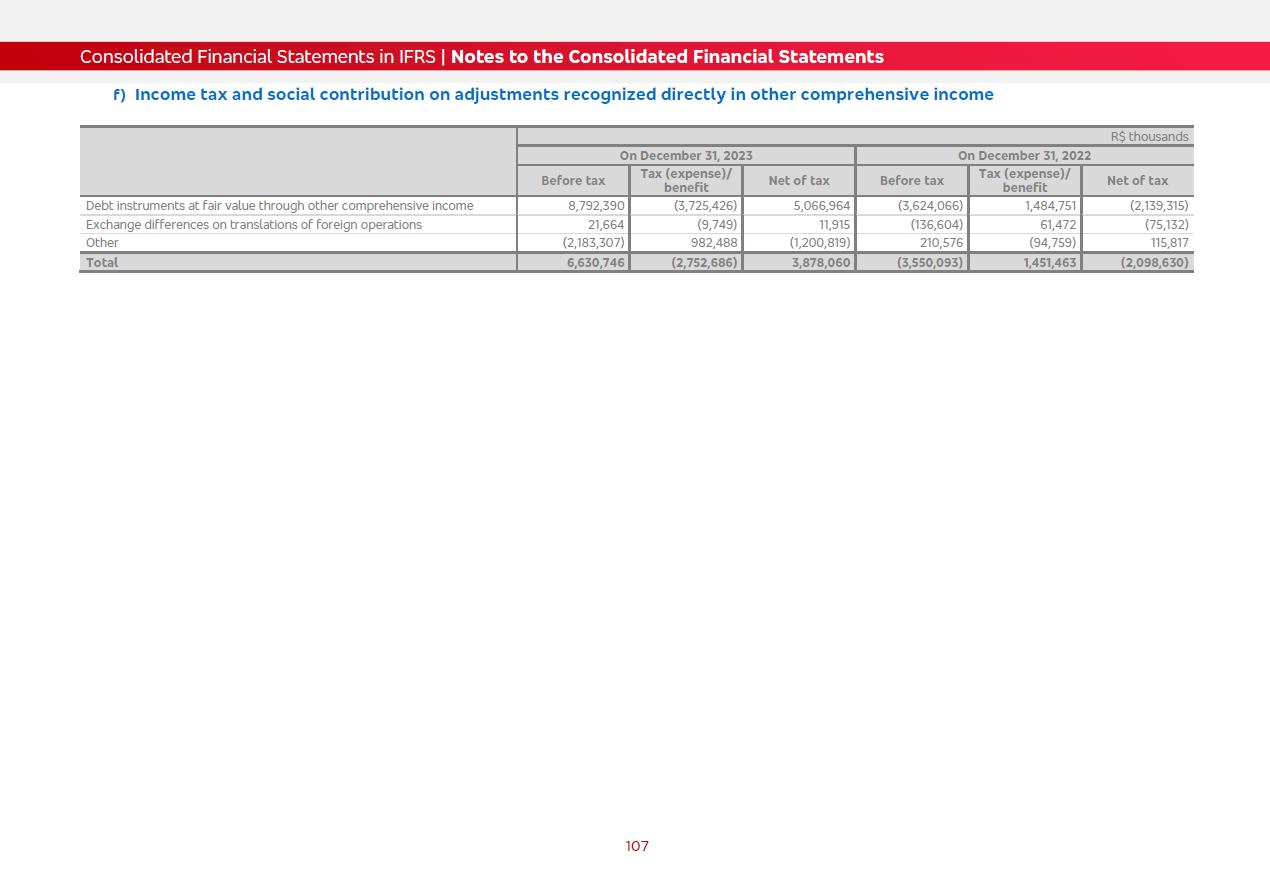Click 'Net of tax' header under December 2022
Image resolution: width=1270 pixels, height=893 pixels.
(1137, 181)
